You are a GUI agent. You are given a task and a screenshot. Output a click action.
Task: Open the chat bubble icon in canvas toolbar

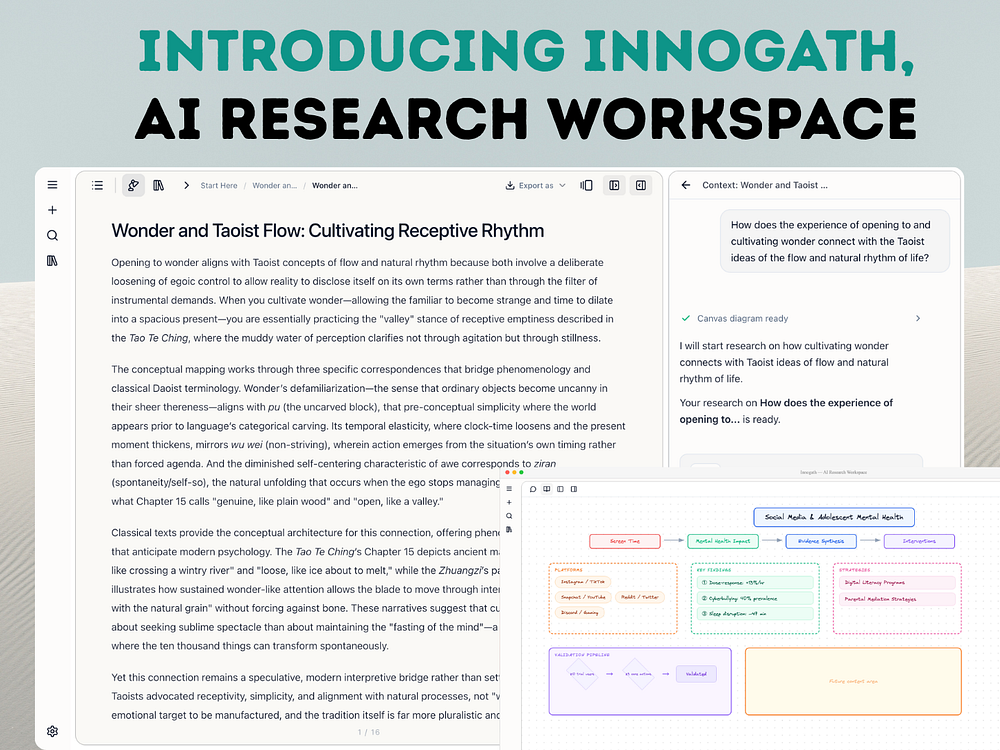(x=533, y=489)
